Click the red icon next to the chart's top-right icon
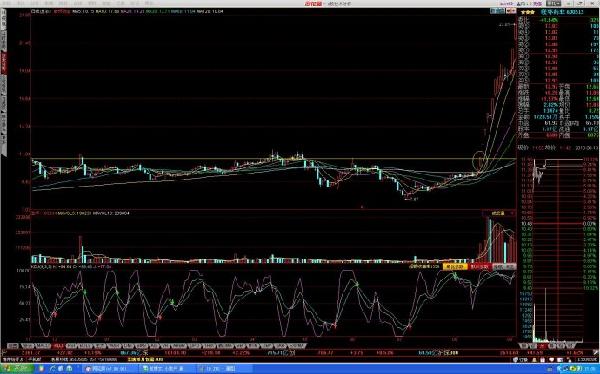The height and width of the screenshot is (374, 600). pyautogui.click(x=511, y=11)
